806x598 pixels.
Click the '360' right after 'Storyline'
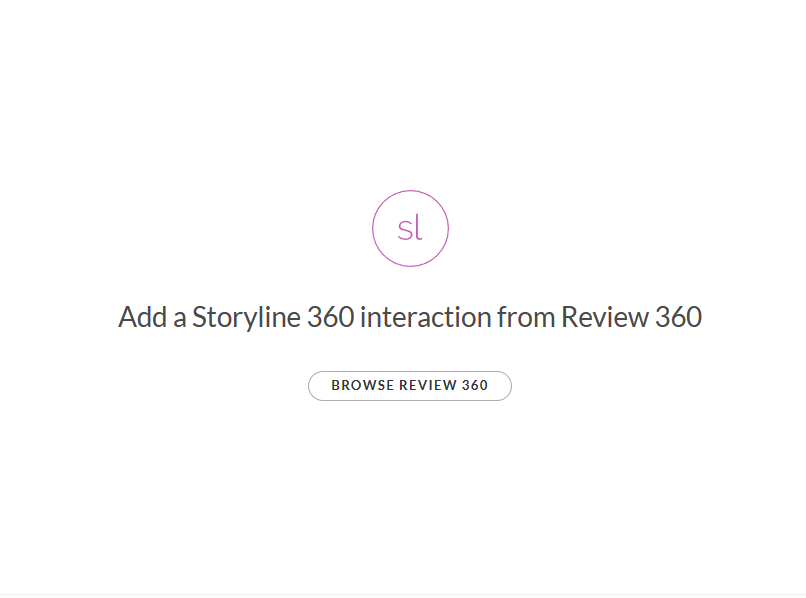[x=329, y=318]
